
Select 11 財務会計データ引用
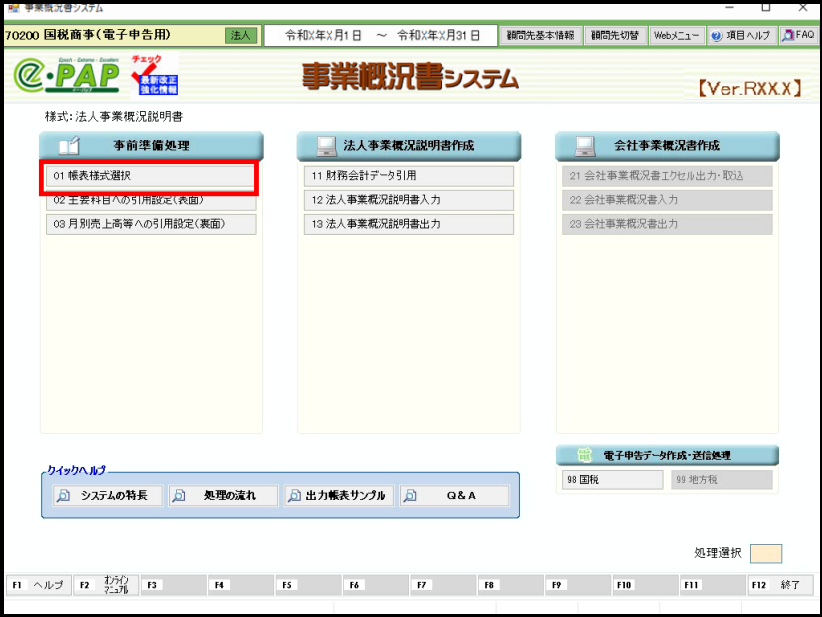[408, 176]
